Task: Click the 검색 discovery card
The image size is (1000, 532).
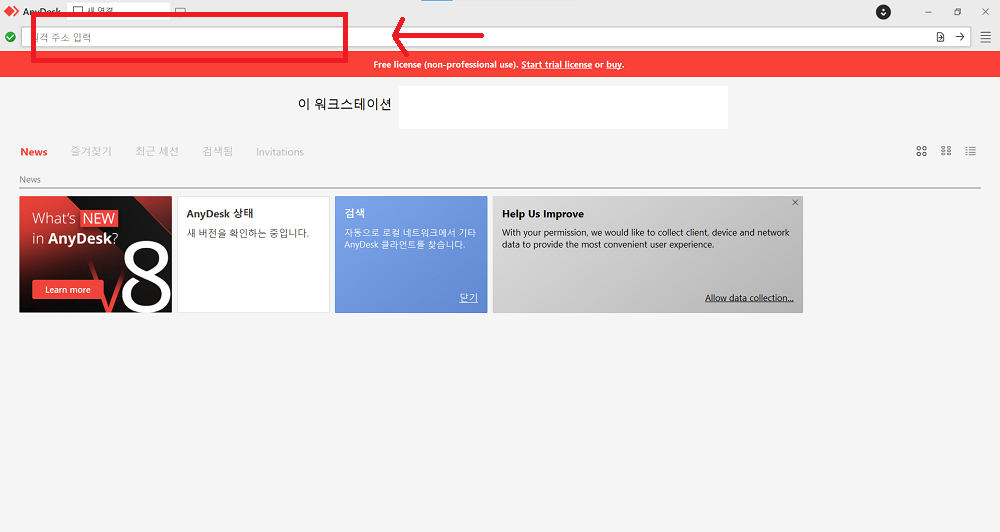Action: (411, 255)
